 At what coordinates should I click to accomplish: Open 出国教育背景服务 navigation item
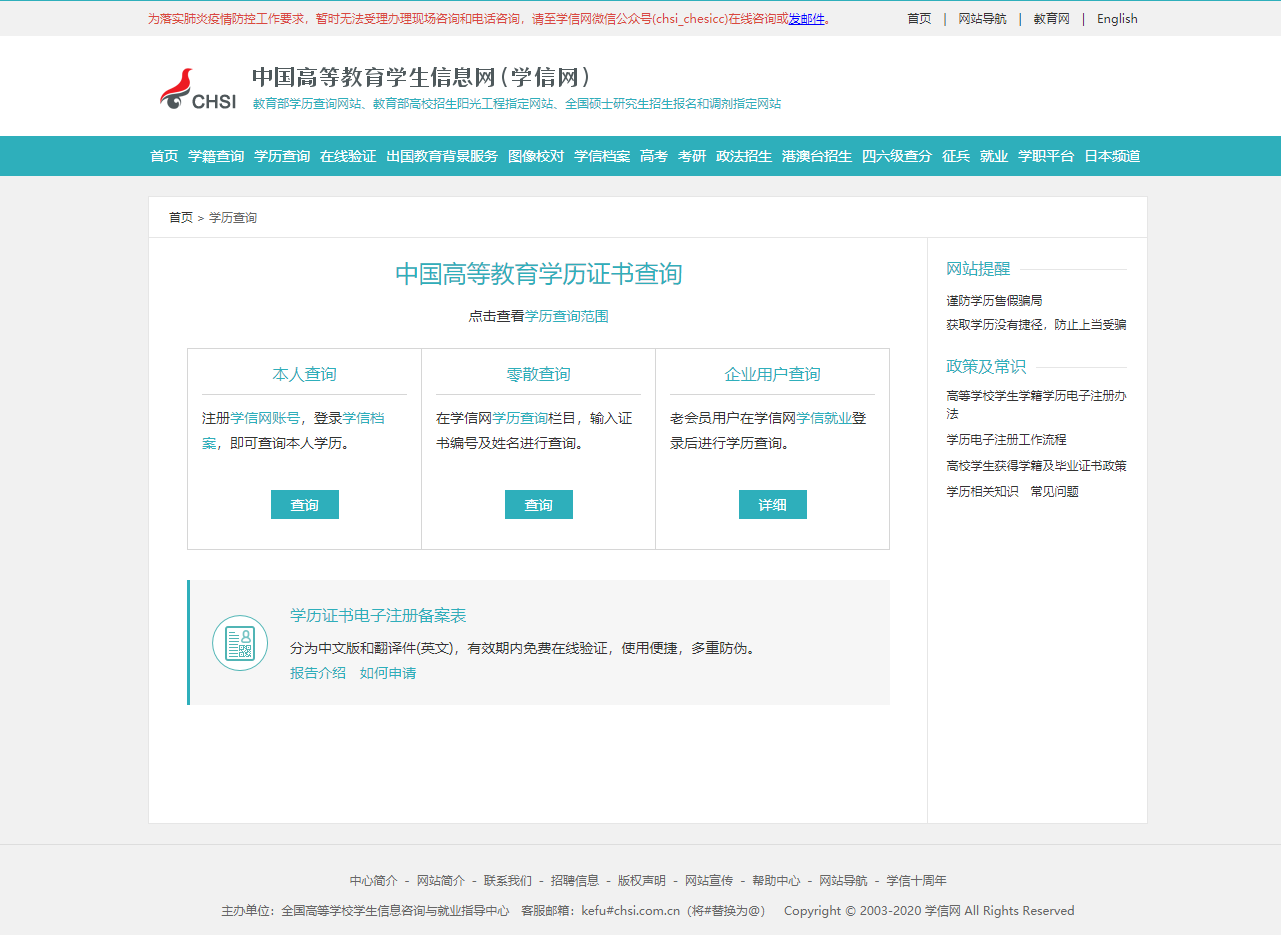(442, 156)
